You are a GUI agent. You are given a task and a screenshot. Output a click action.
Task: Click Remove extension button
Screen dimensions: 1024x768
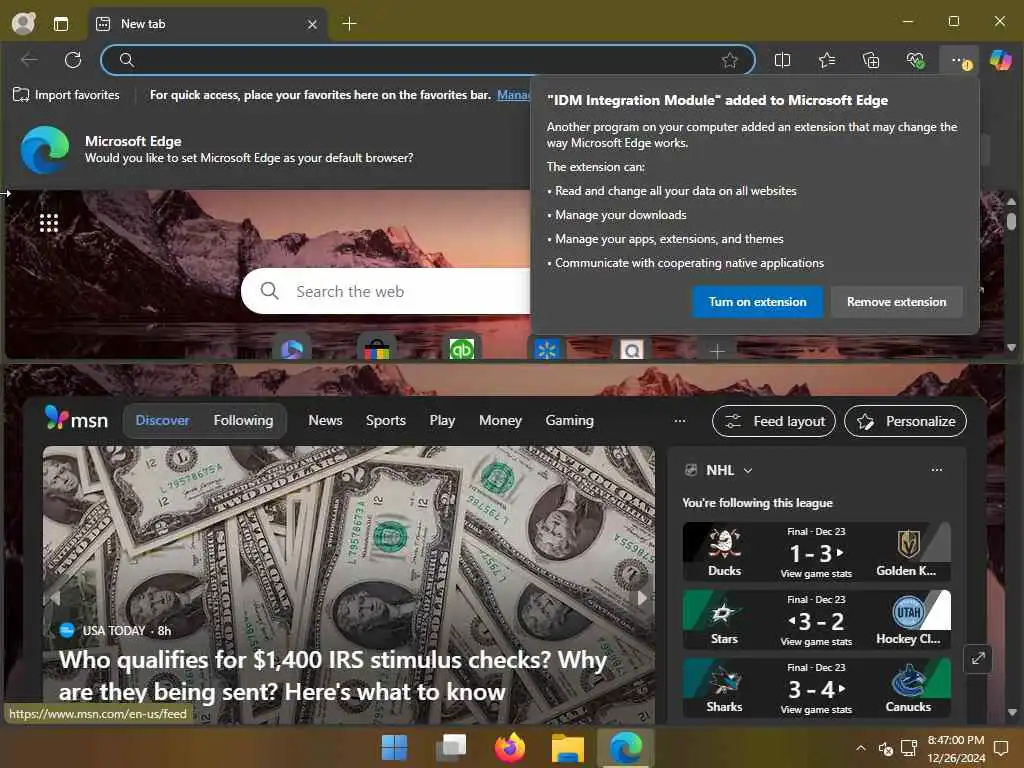[896, 302]
